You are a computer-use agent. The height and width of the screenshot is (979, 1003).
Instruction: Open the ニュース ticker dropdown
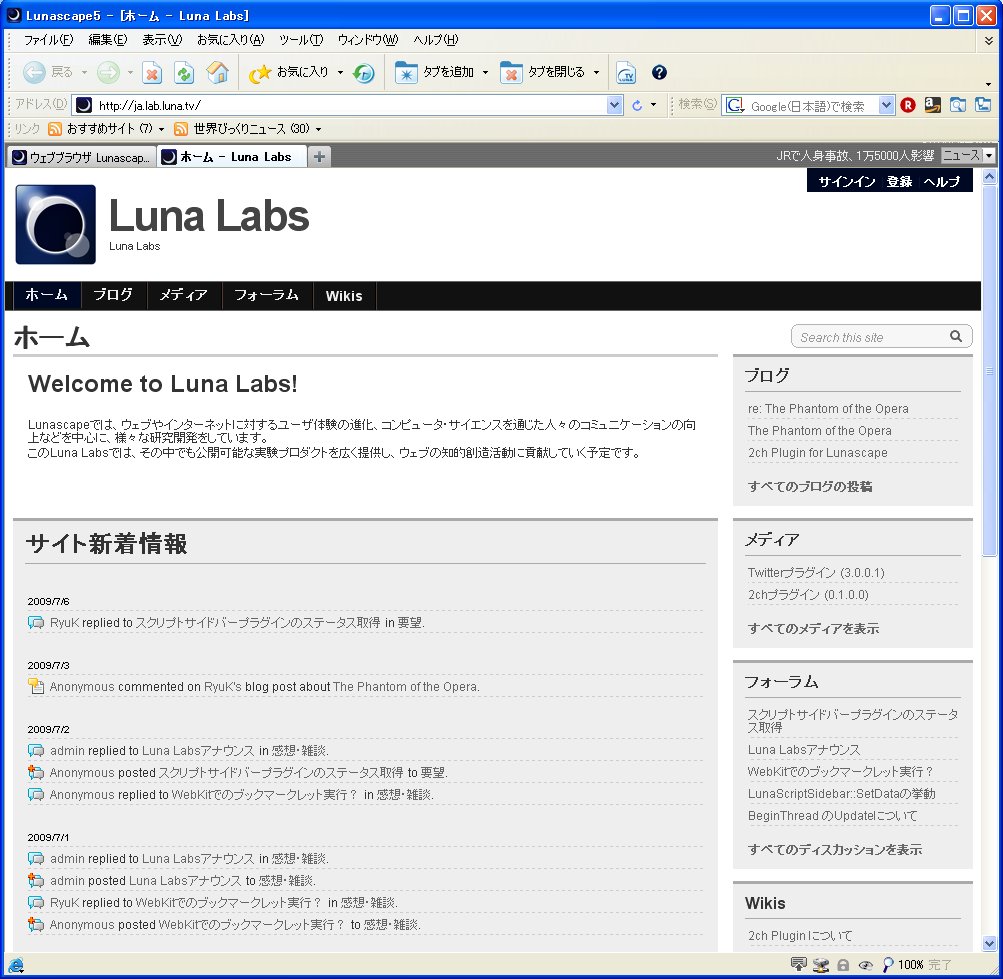[989, 155]
